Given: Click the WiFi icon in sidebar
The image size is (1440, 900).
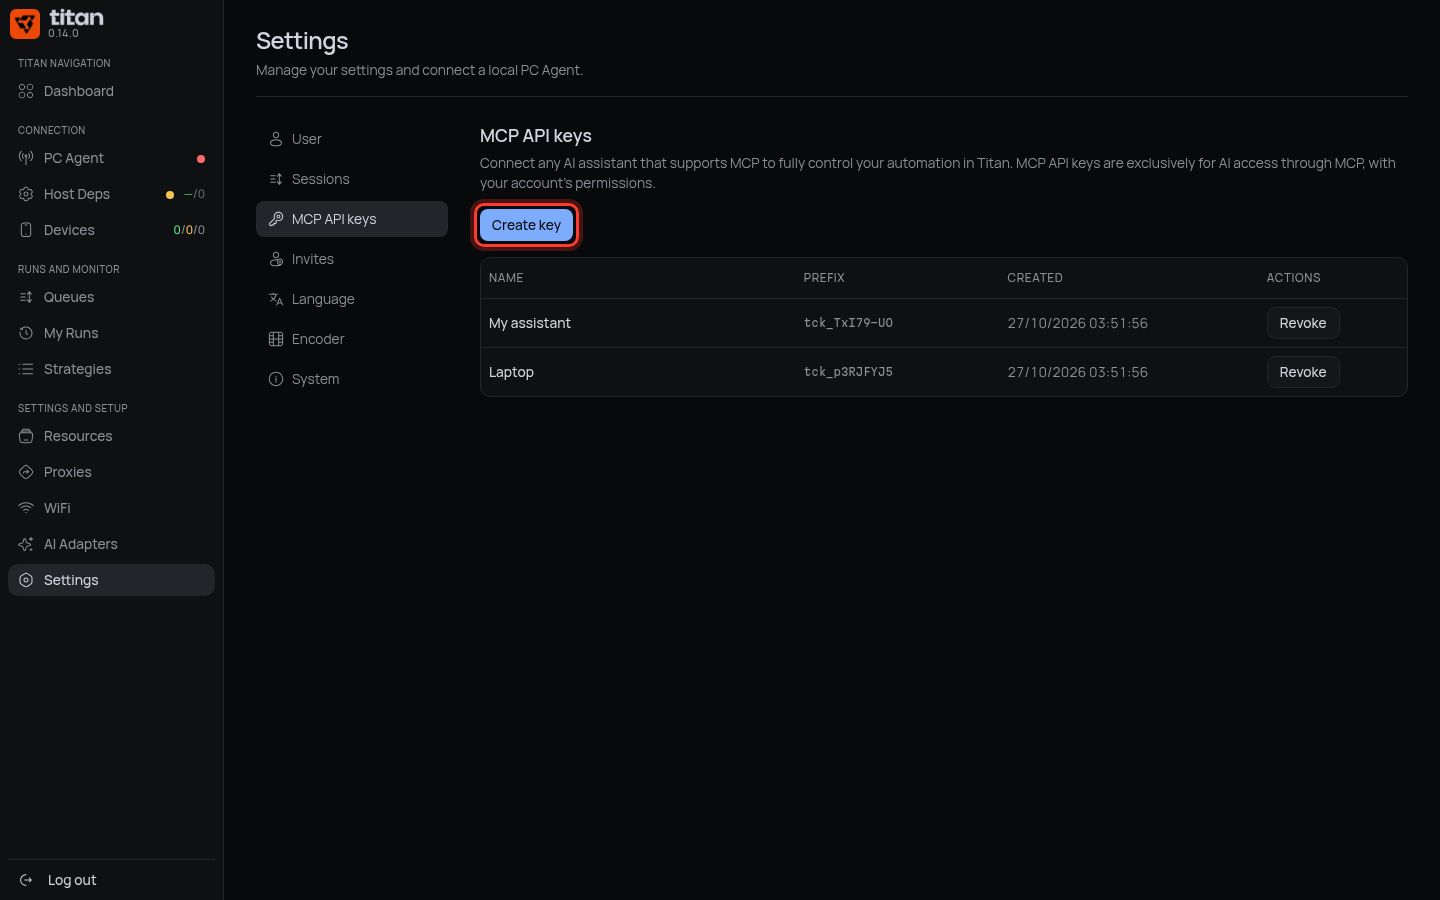Looking at the screenshot, I should [26, 508].
